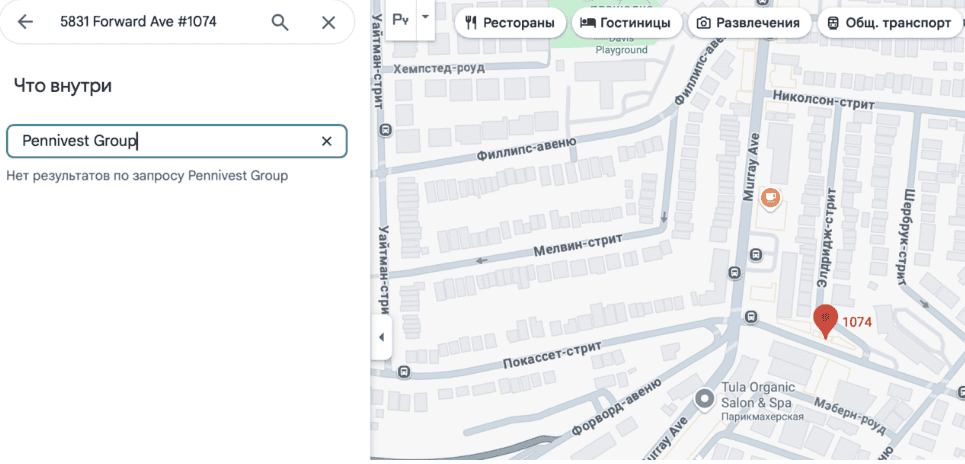Click the Развлечения filter button

coord(748,22)
